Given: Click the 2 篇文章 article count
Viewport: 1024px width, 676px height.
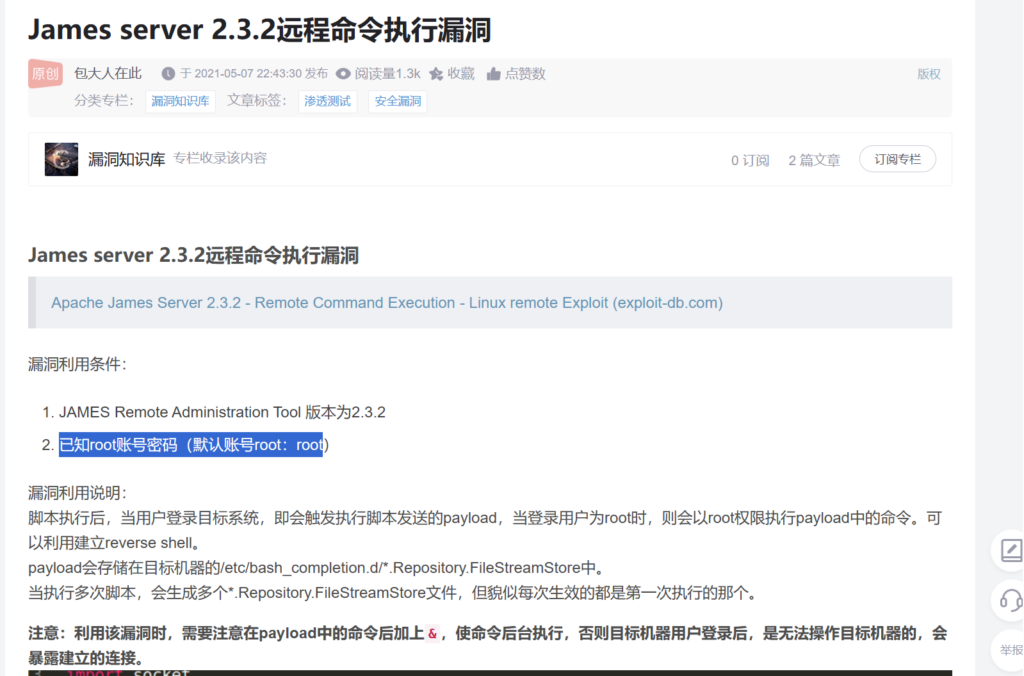Looking at the screenshot, I should click(x=814, y=160).
